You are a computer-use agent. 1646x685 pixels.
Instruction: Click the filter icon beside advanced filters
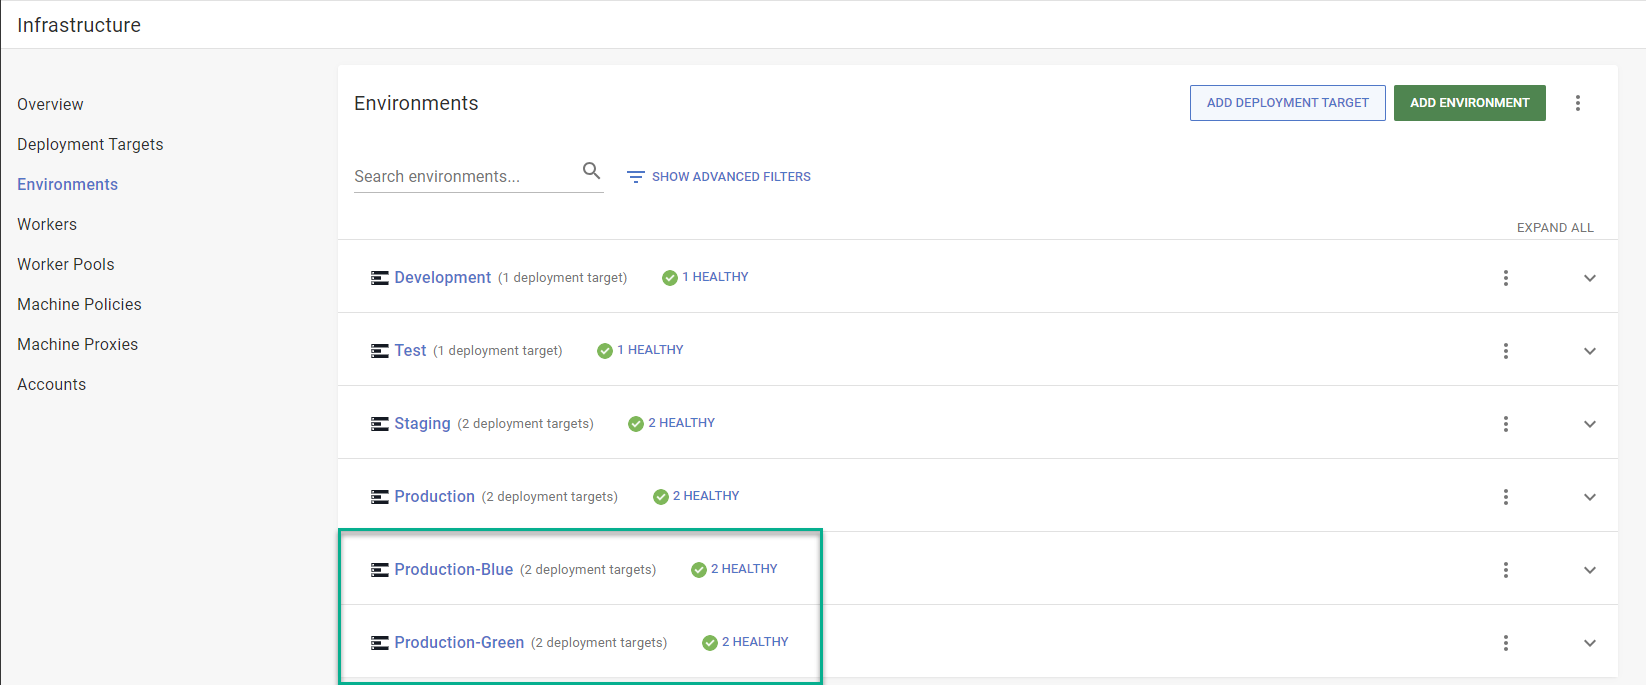pos(635,177)
